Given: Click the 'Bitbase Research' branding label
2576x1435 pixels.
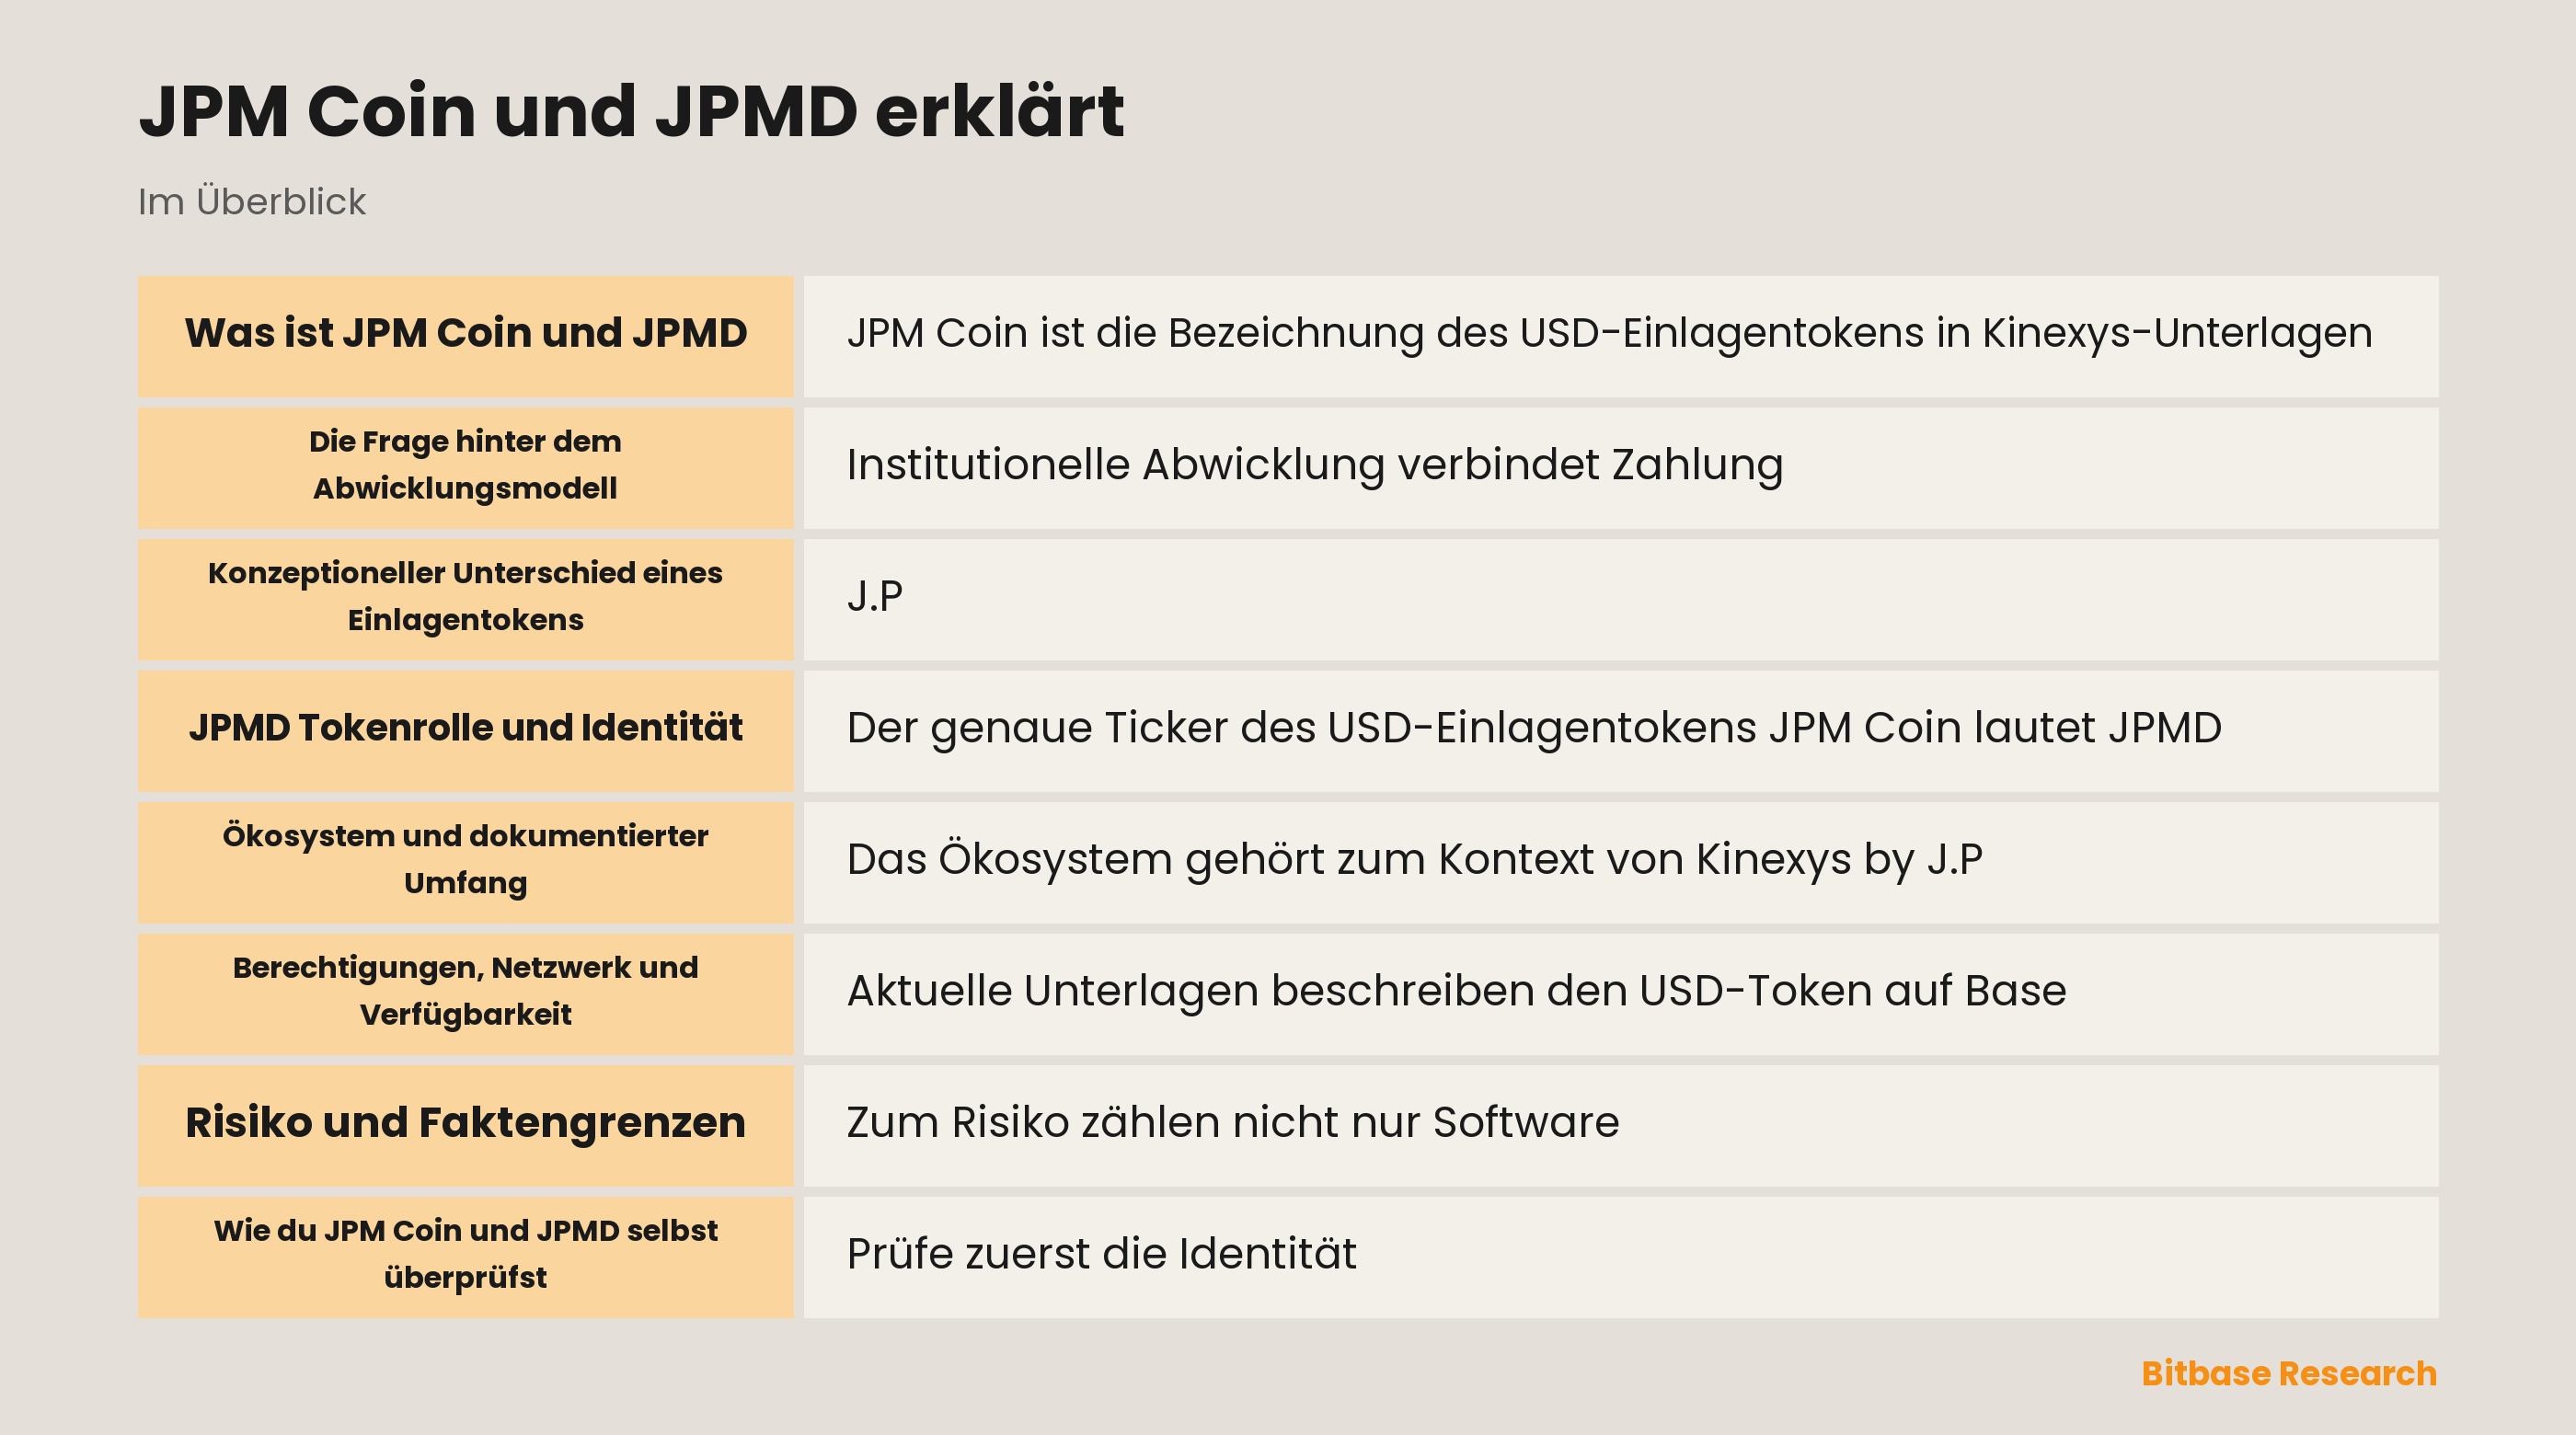Looking at the screenshot, I should [2288, 1373].
